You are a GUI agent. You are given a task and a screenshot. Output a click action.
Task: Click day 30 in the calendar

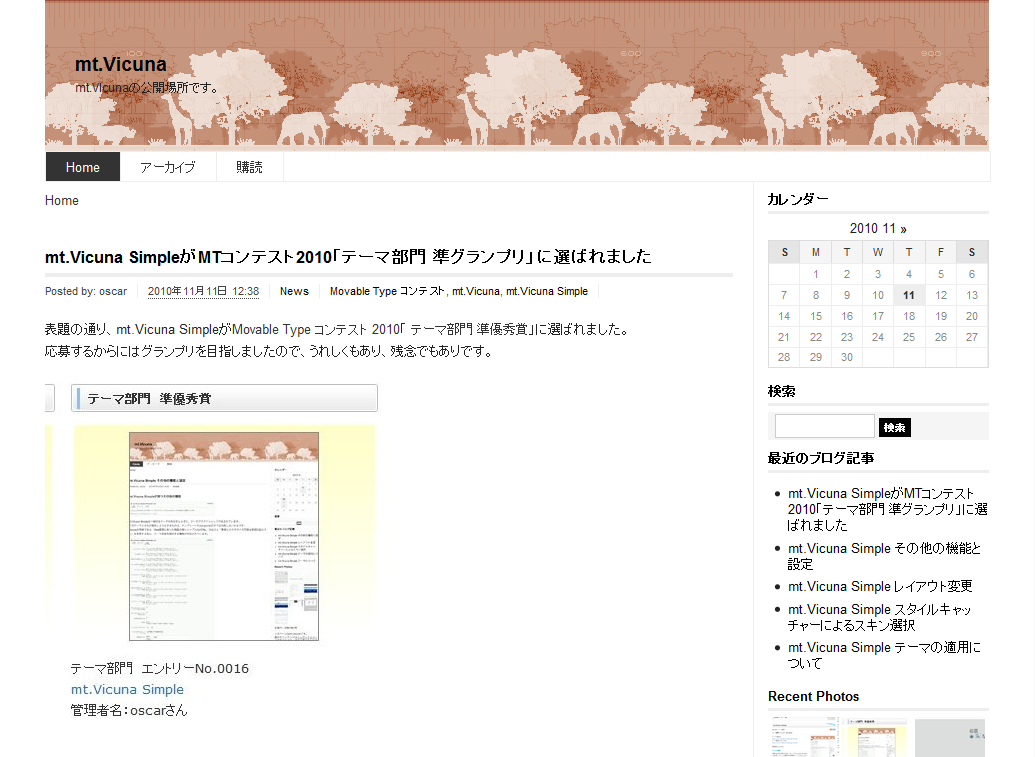click(x=847, y=357)
